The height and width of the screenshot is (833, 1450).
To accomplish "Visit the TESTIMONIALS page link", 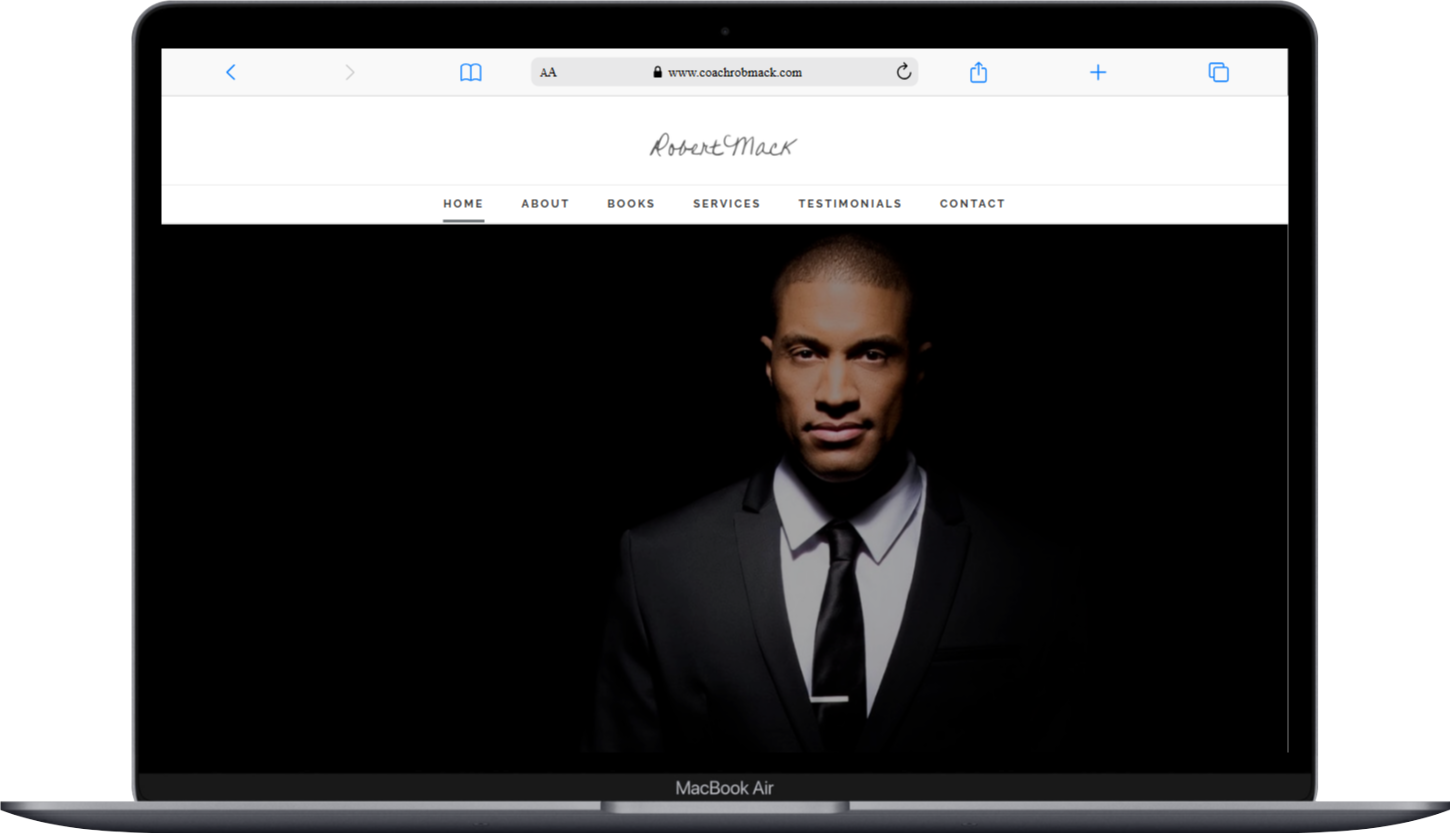I will (849, 203).
